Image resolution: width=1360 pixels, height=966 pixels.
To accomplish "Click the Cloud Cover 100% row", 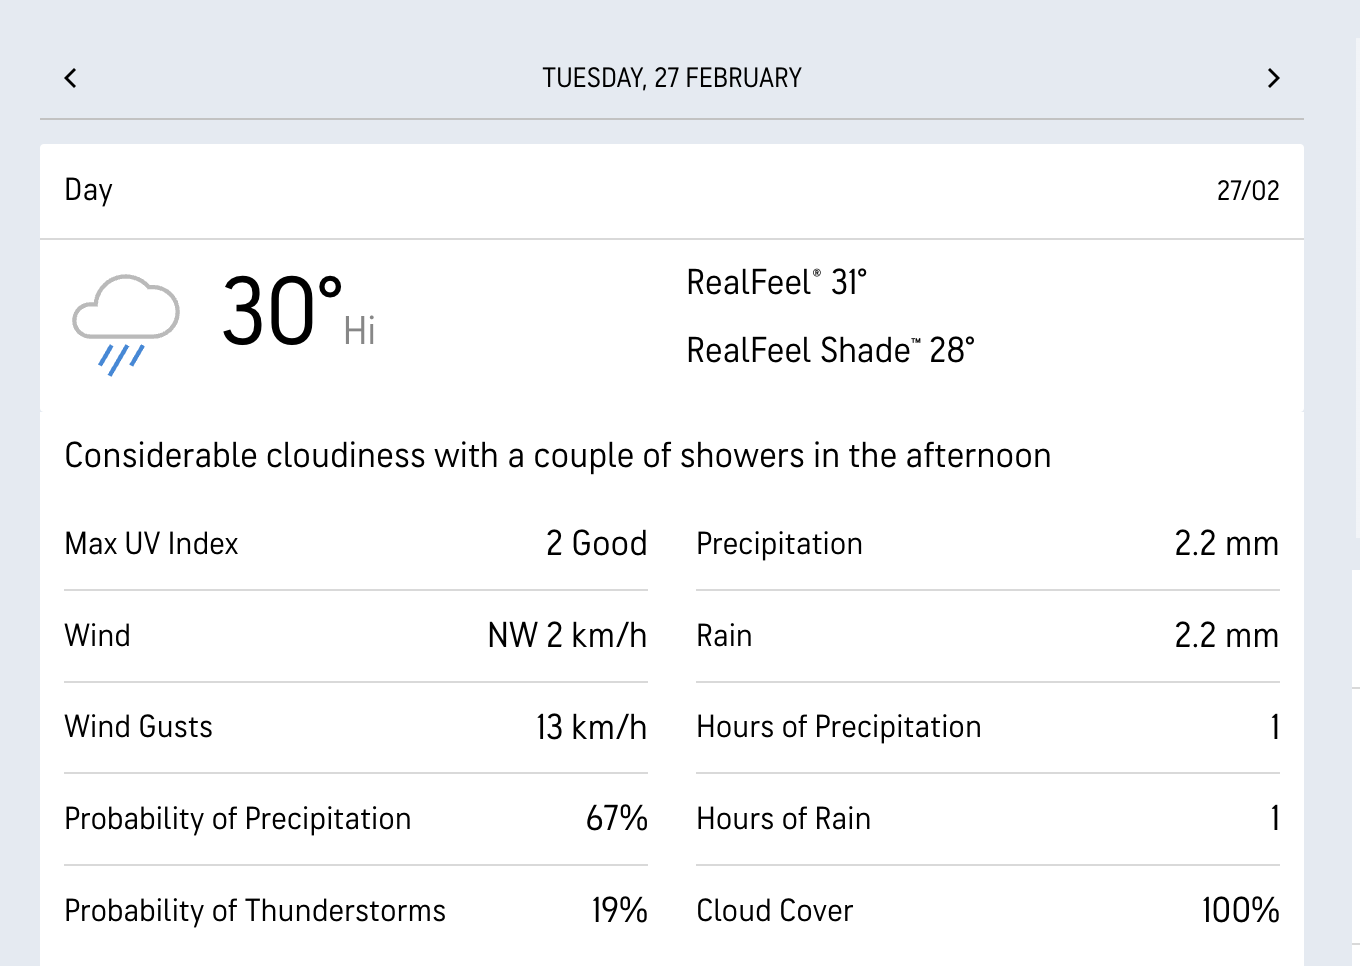I will point(987,911).
